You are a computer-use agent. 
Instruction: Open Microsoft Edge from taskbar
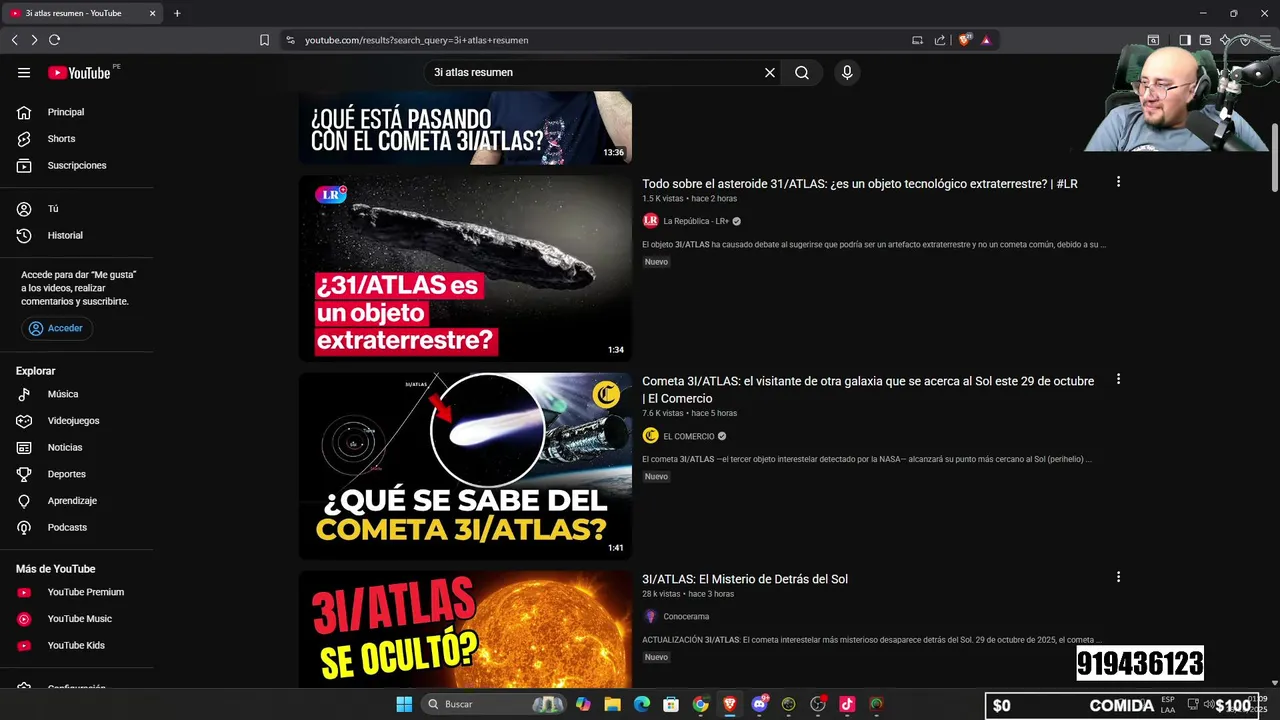point(642,704)
